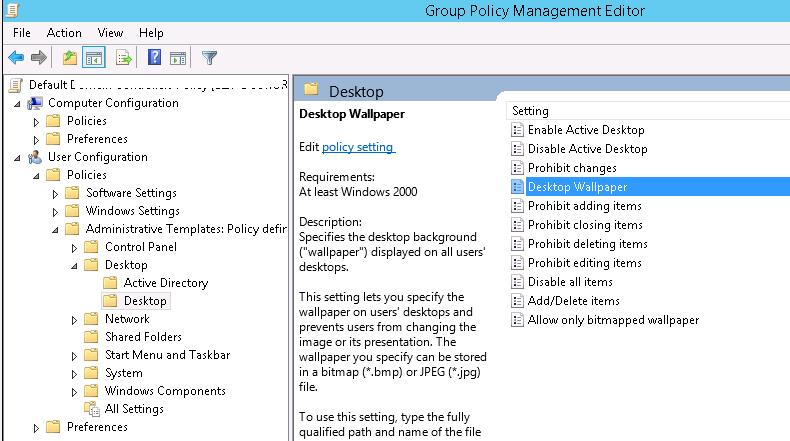Expand the Windows Components folder node
Screen dimensions: 790x441
pos(74,391)
